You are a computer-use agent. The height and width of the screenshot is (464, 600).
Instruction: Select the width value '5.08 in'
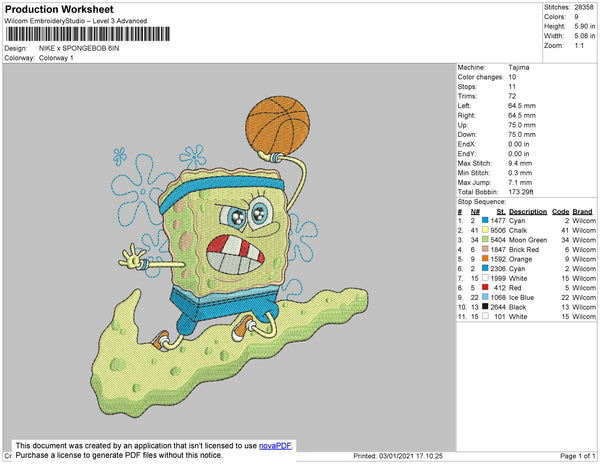585,36
